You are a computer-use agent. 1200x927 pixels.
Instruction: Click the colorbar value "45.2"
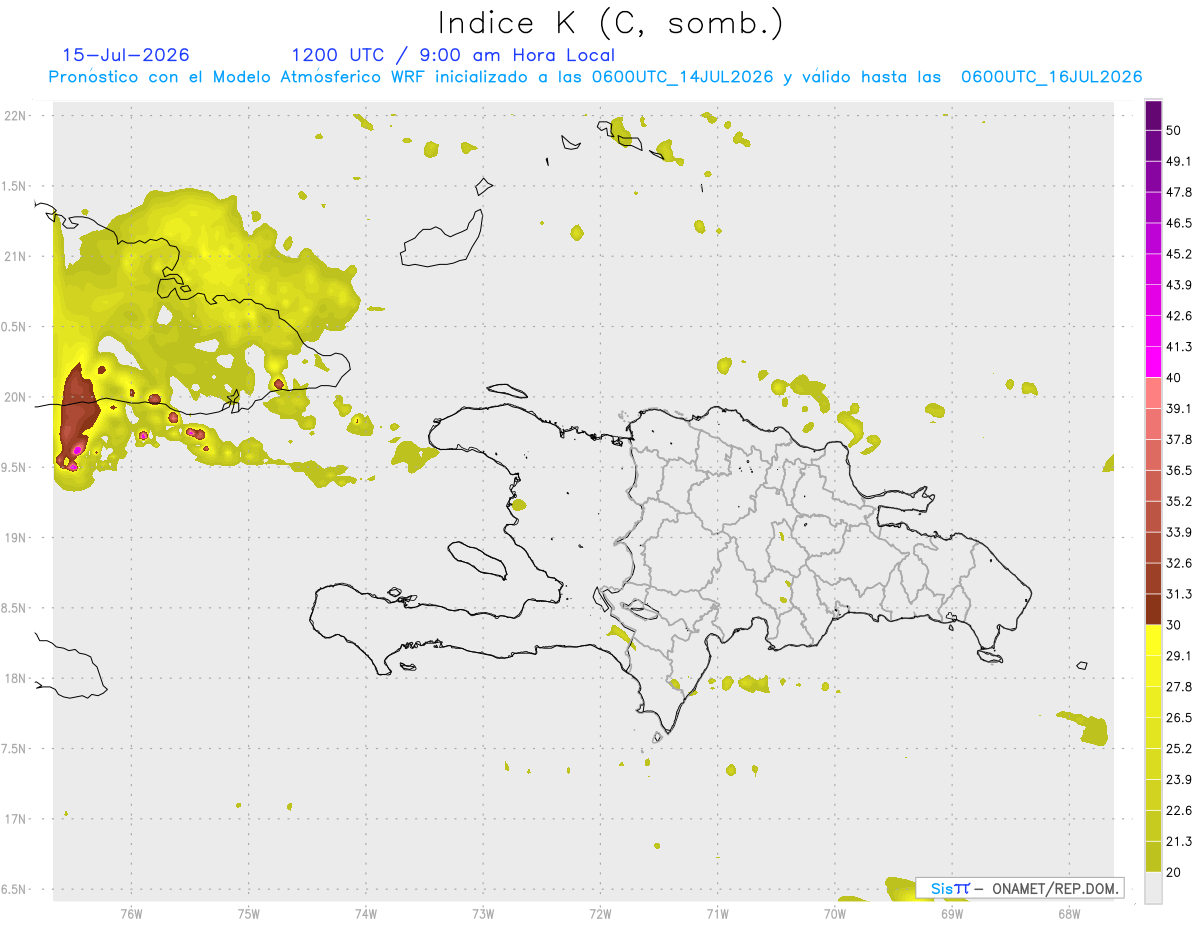1178,254
